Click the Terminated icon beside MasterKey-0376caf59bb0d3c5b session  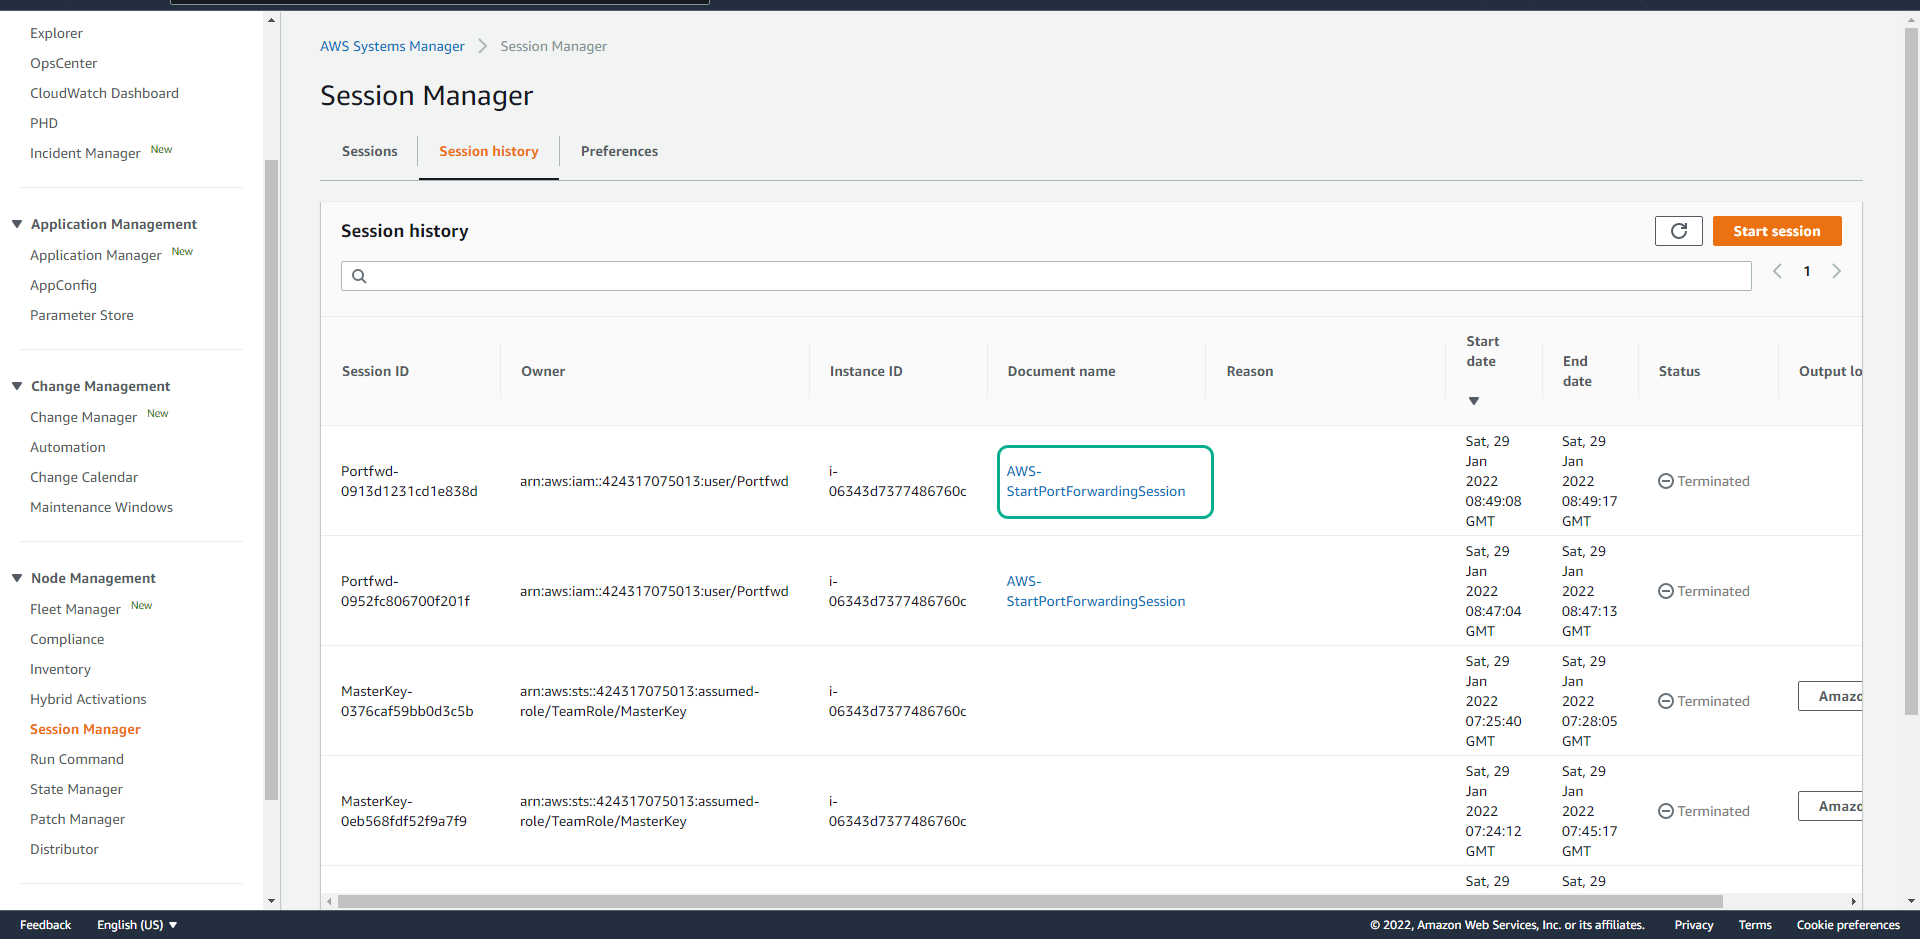[x=1665, y=701]
